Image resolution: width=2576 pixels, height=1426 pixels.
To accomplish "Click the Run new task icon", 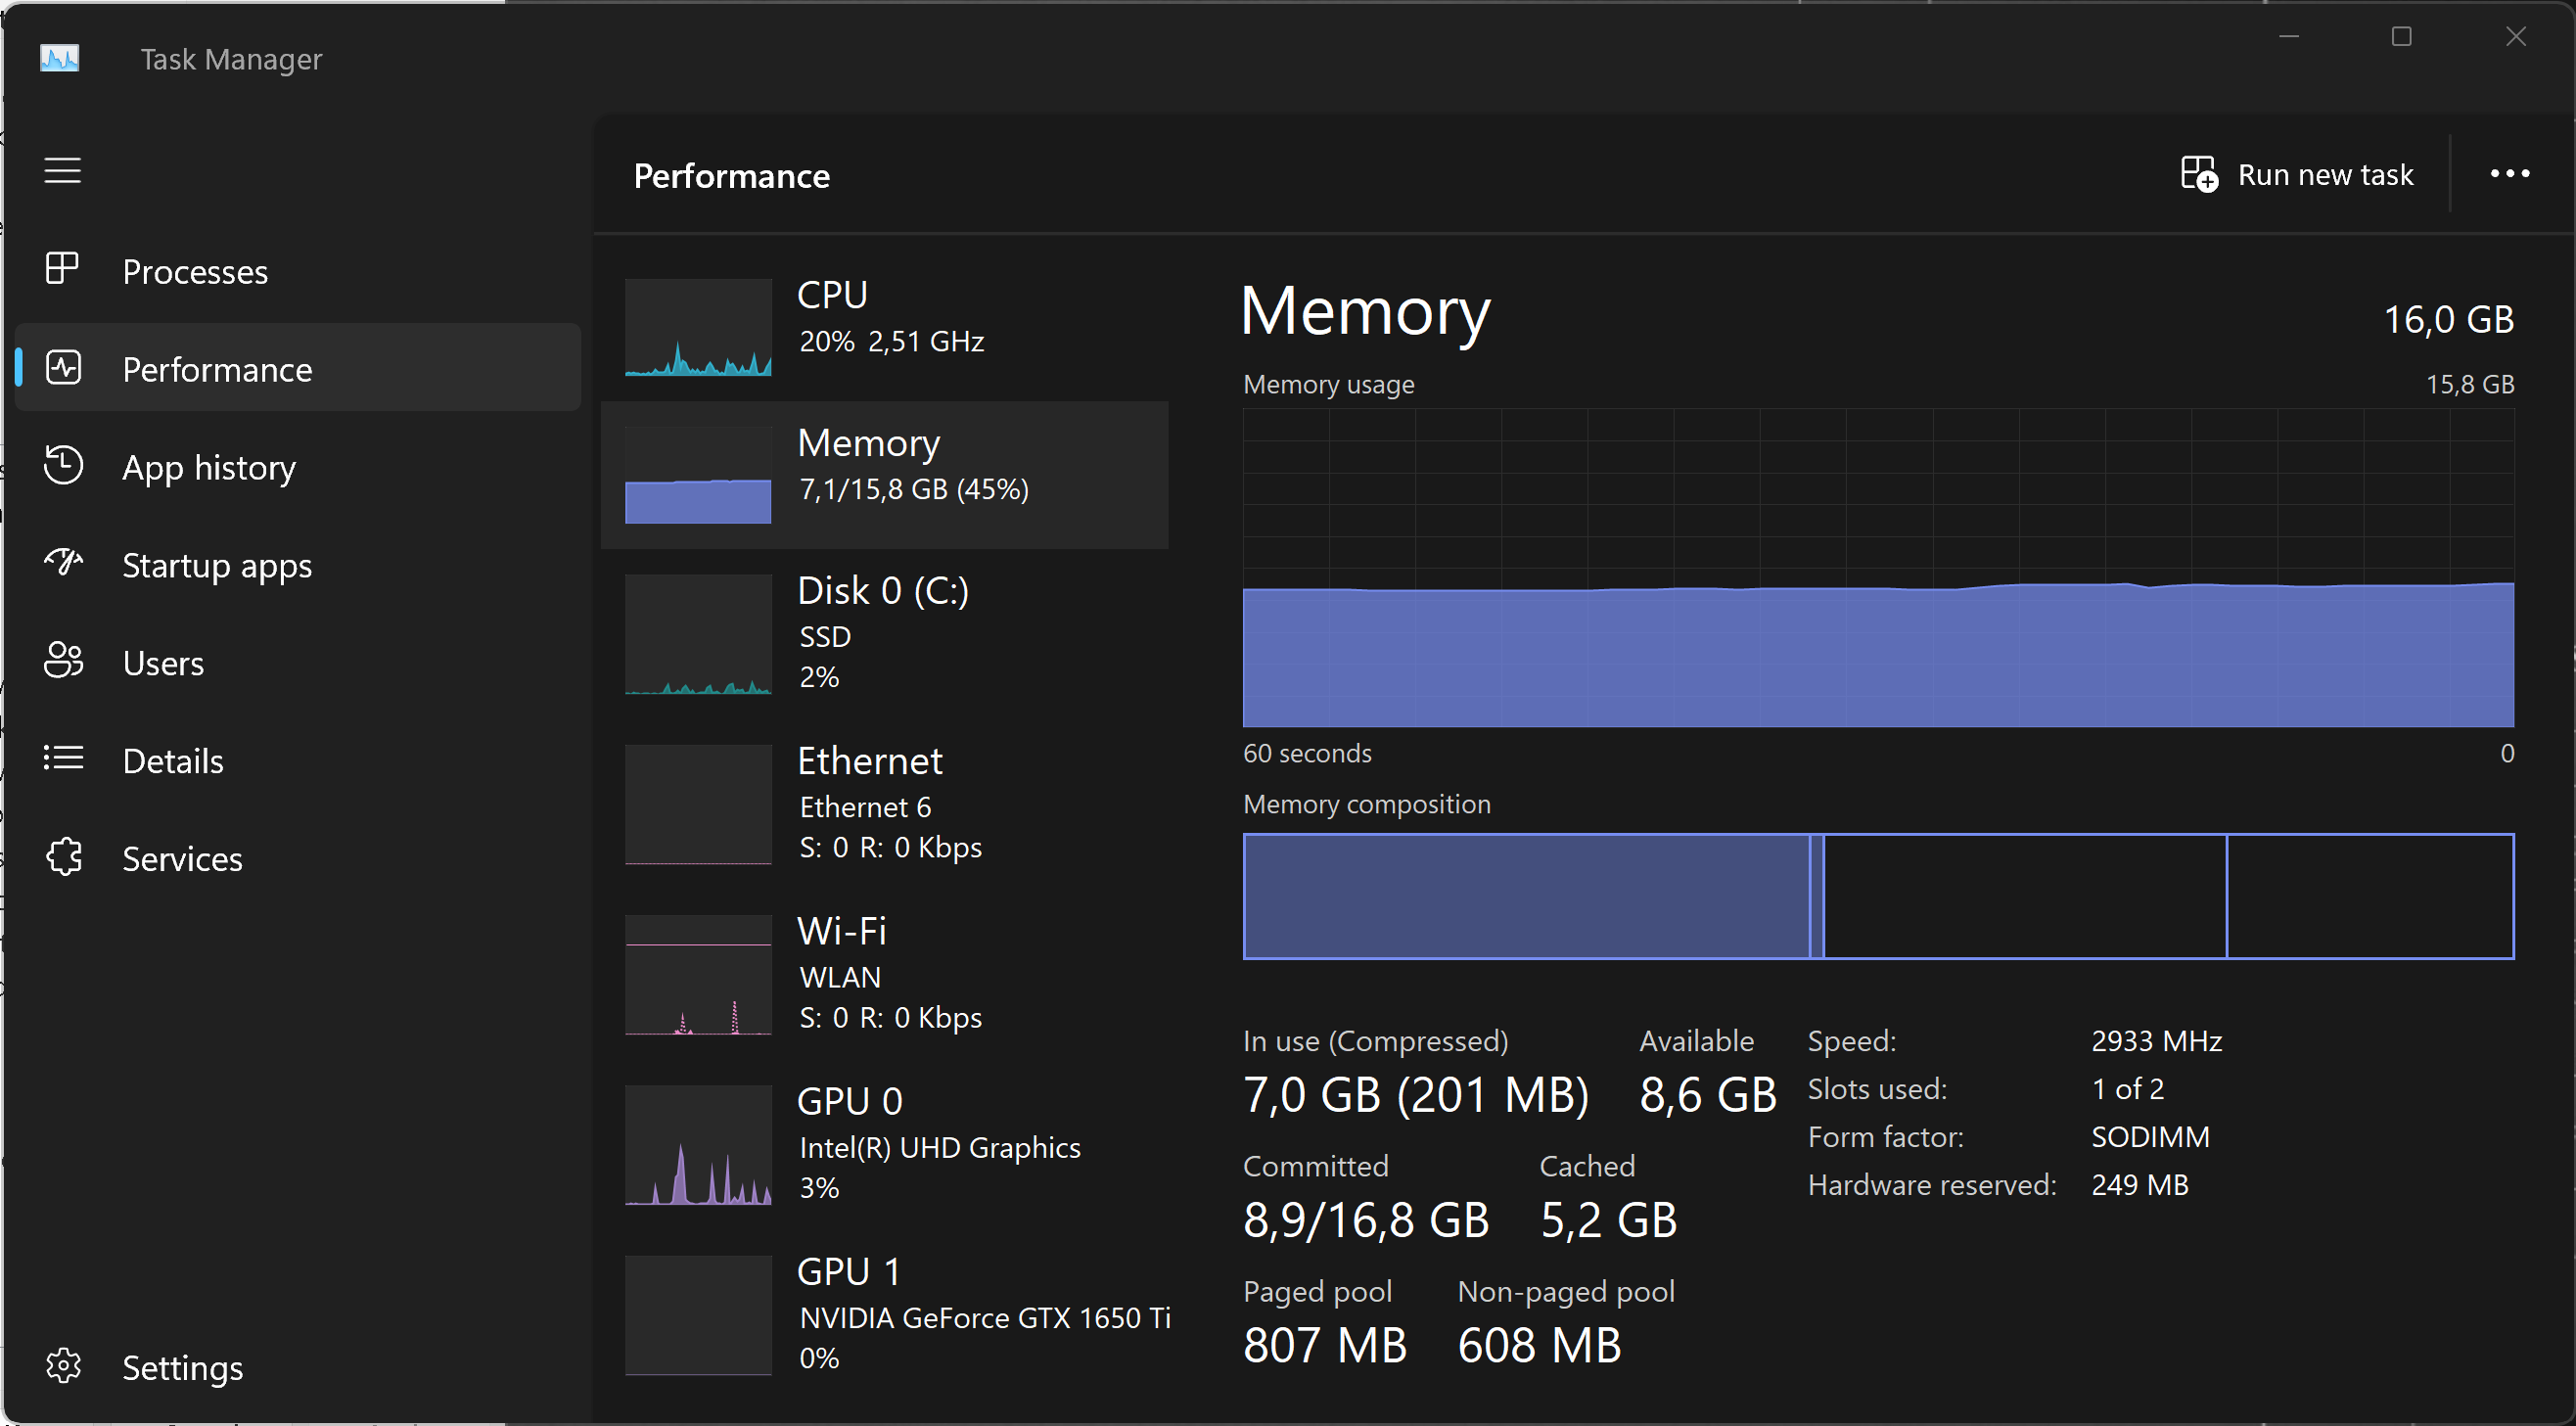I will 2199,173.
